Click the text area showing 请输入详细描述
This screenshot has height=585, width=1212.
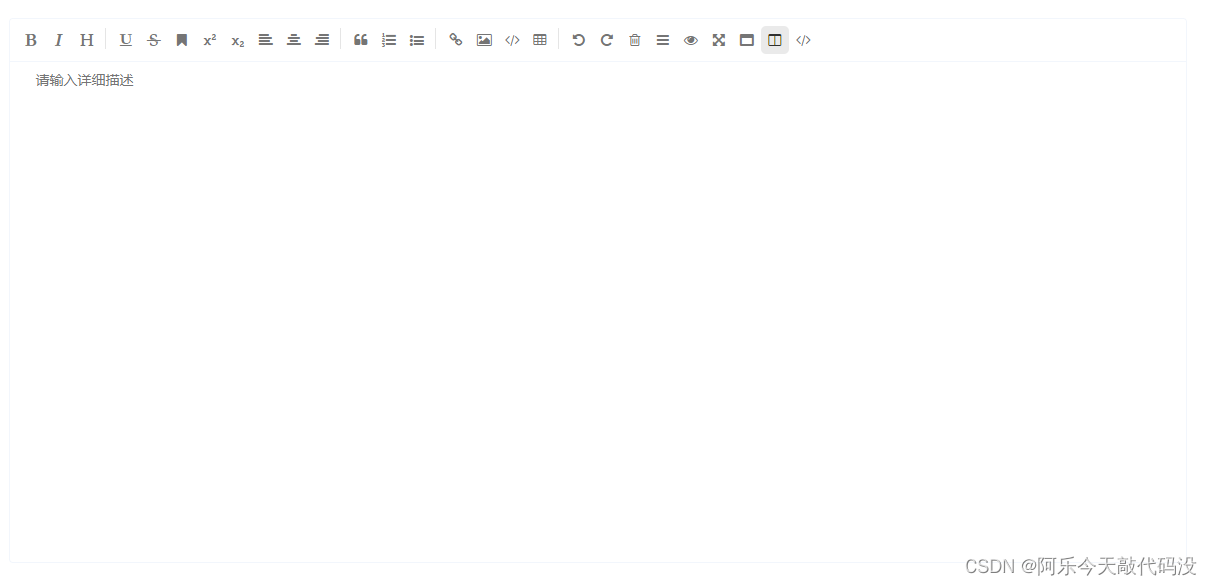point(598,311)
